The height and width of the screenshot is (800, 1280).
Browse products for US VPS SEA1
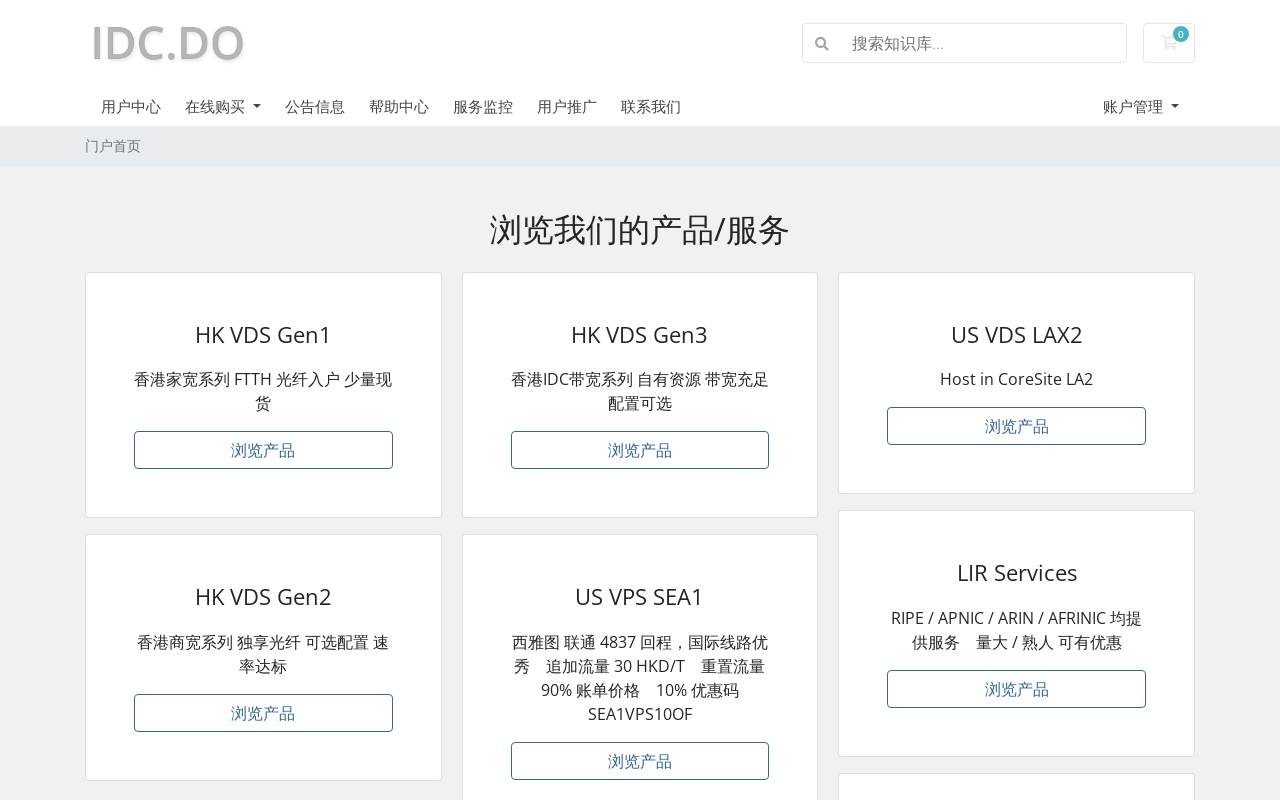(640, 761)
